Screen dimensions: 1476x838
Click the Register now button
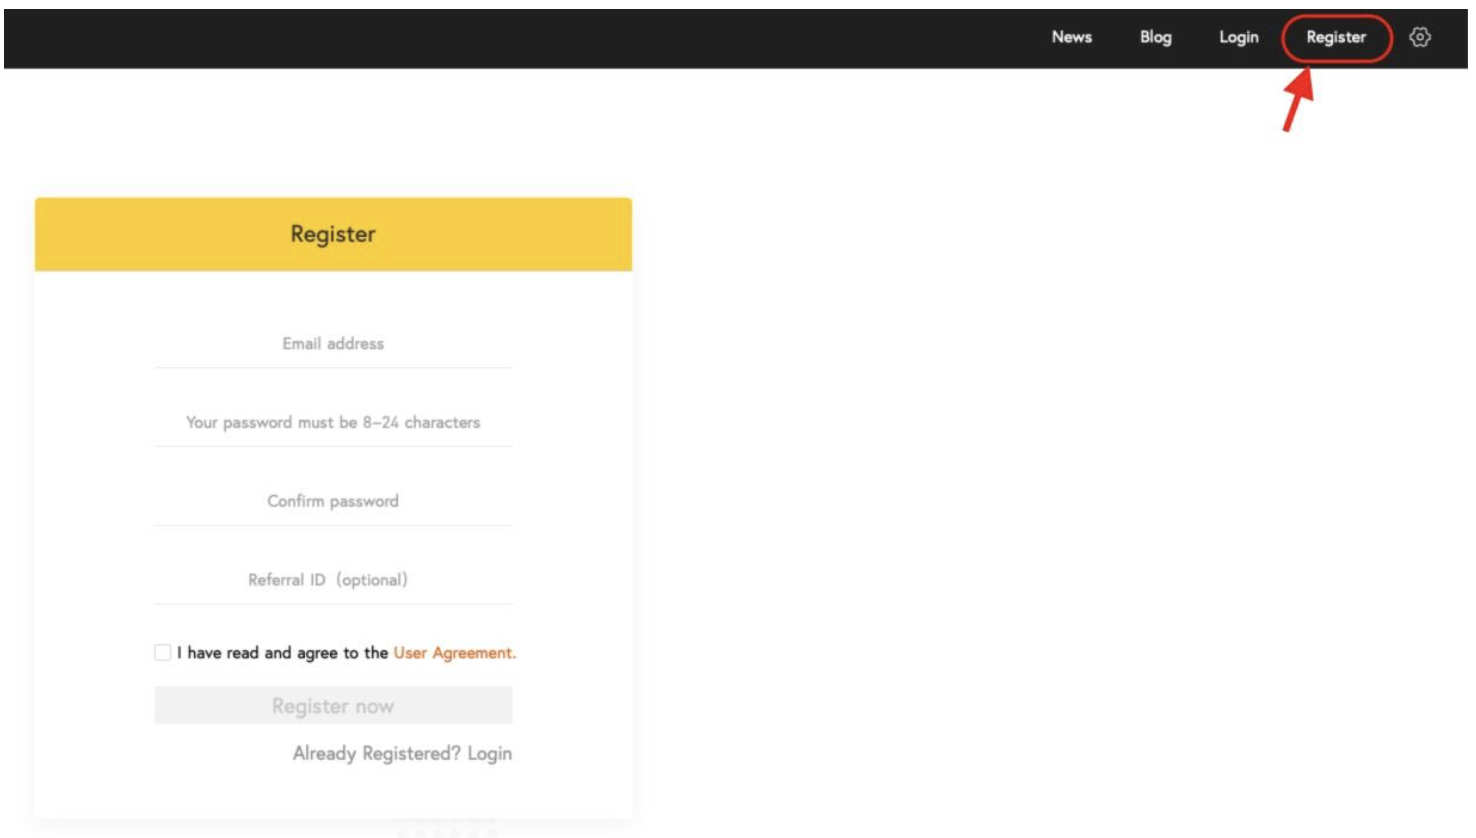(333, 705)
